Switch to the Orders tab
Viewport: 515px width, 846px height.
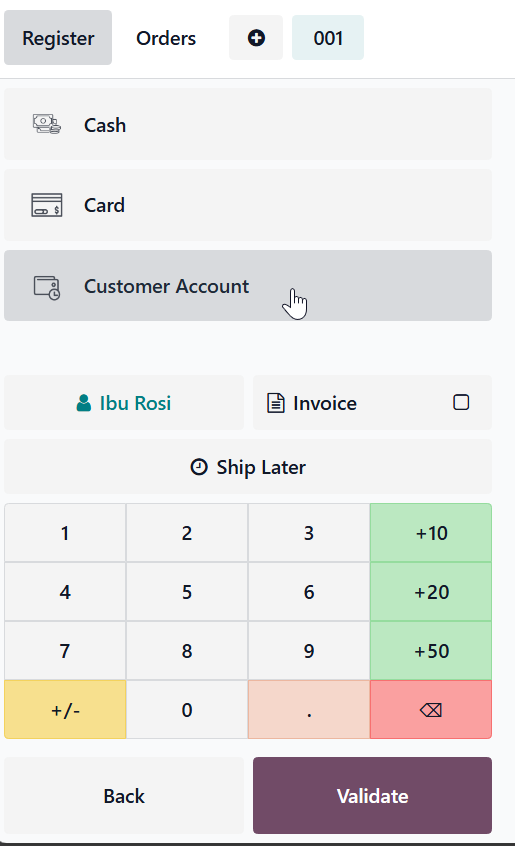[166, 38]
